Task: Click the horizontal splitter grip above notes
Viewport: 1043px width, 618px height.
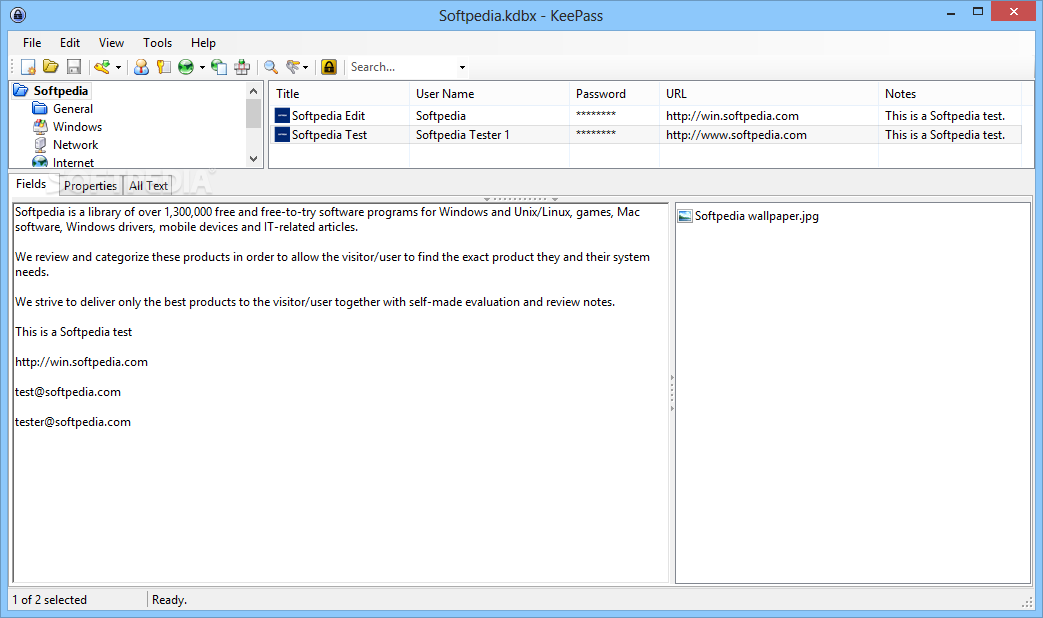Action: tap(521, 198)
